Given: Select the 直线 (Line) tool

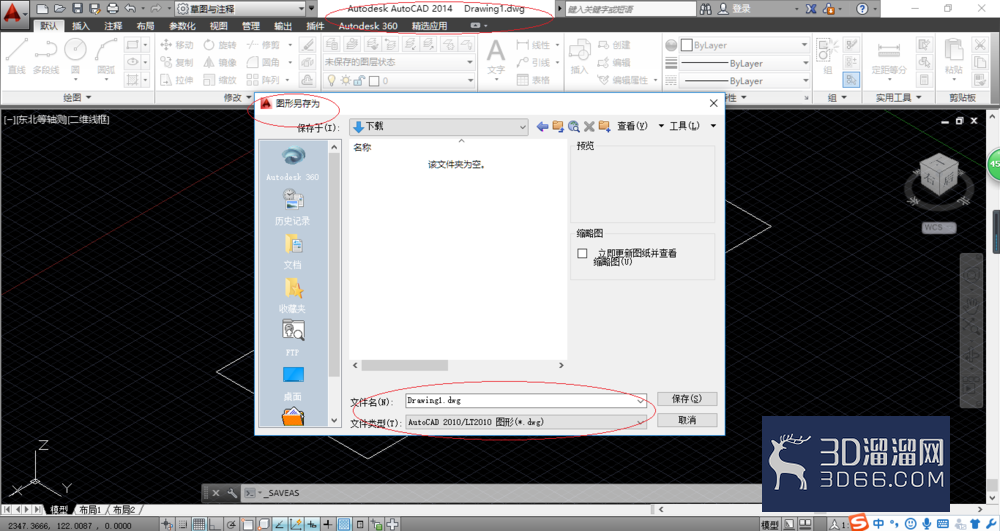Looking at the screenshot, I should 17,56.
